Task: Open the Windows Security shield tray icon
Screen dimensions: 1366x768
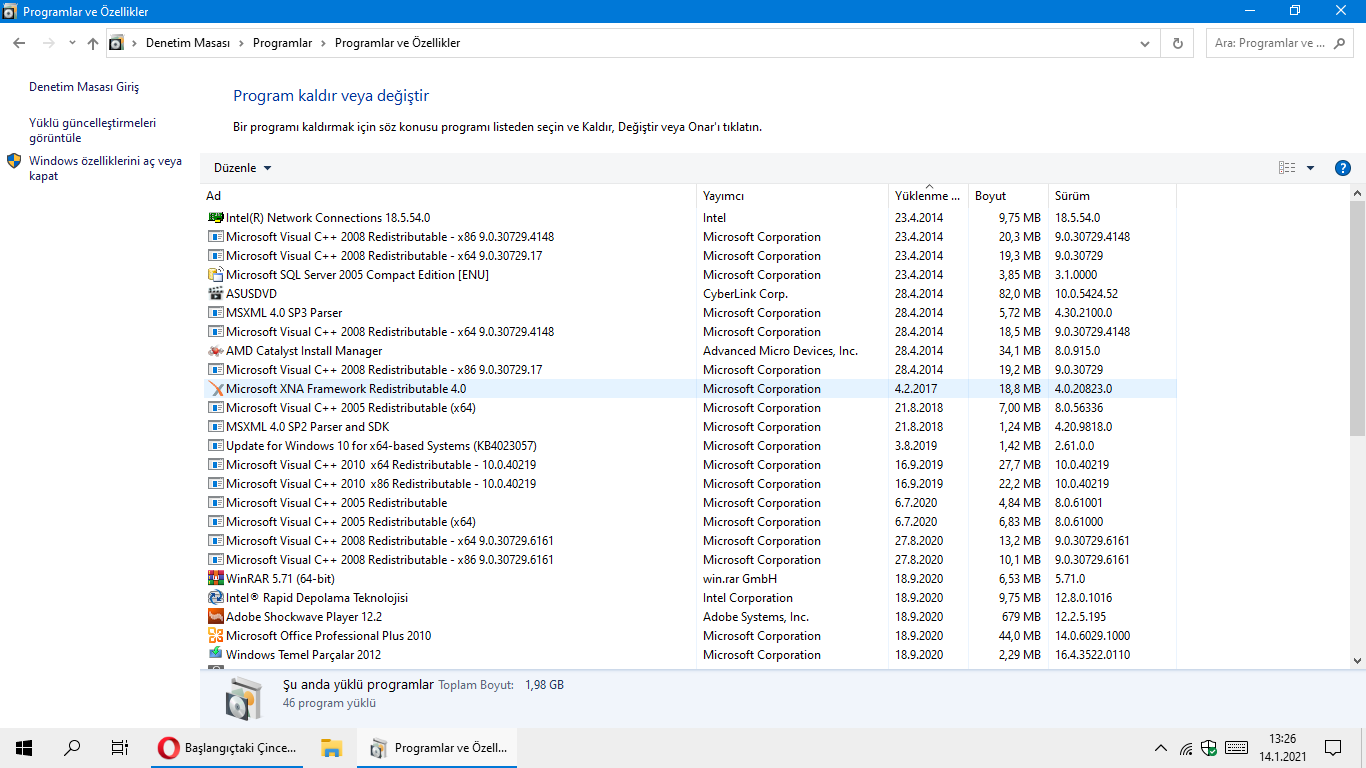Action: click(1209, 747)
